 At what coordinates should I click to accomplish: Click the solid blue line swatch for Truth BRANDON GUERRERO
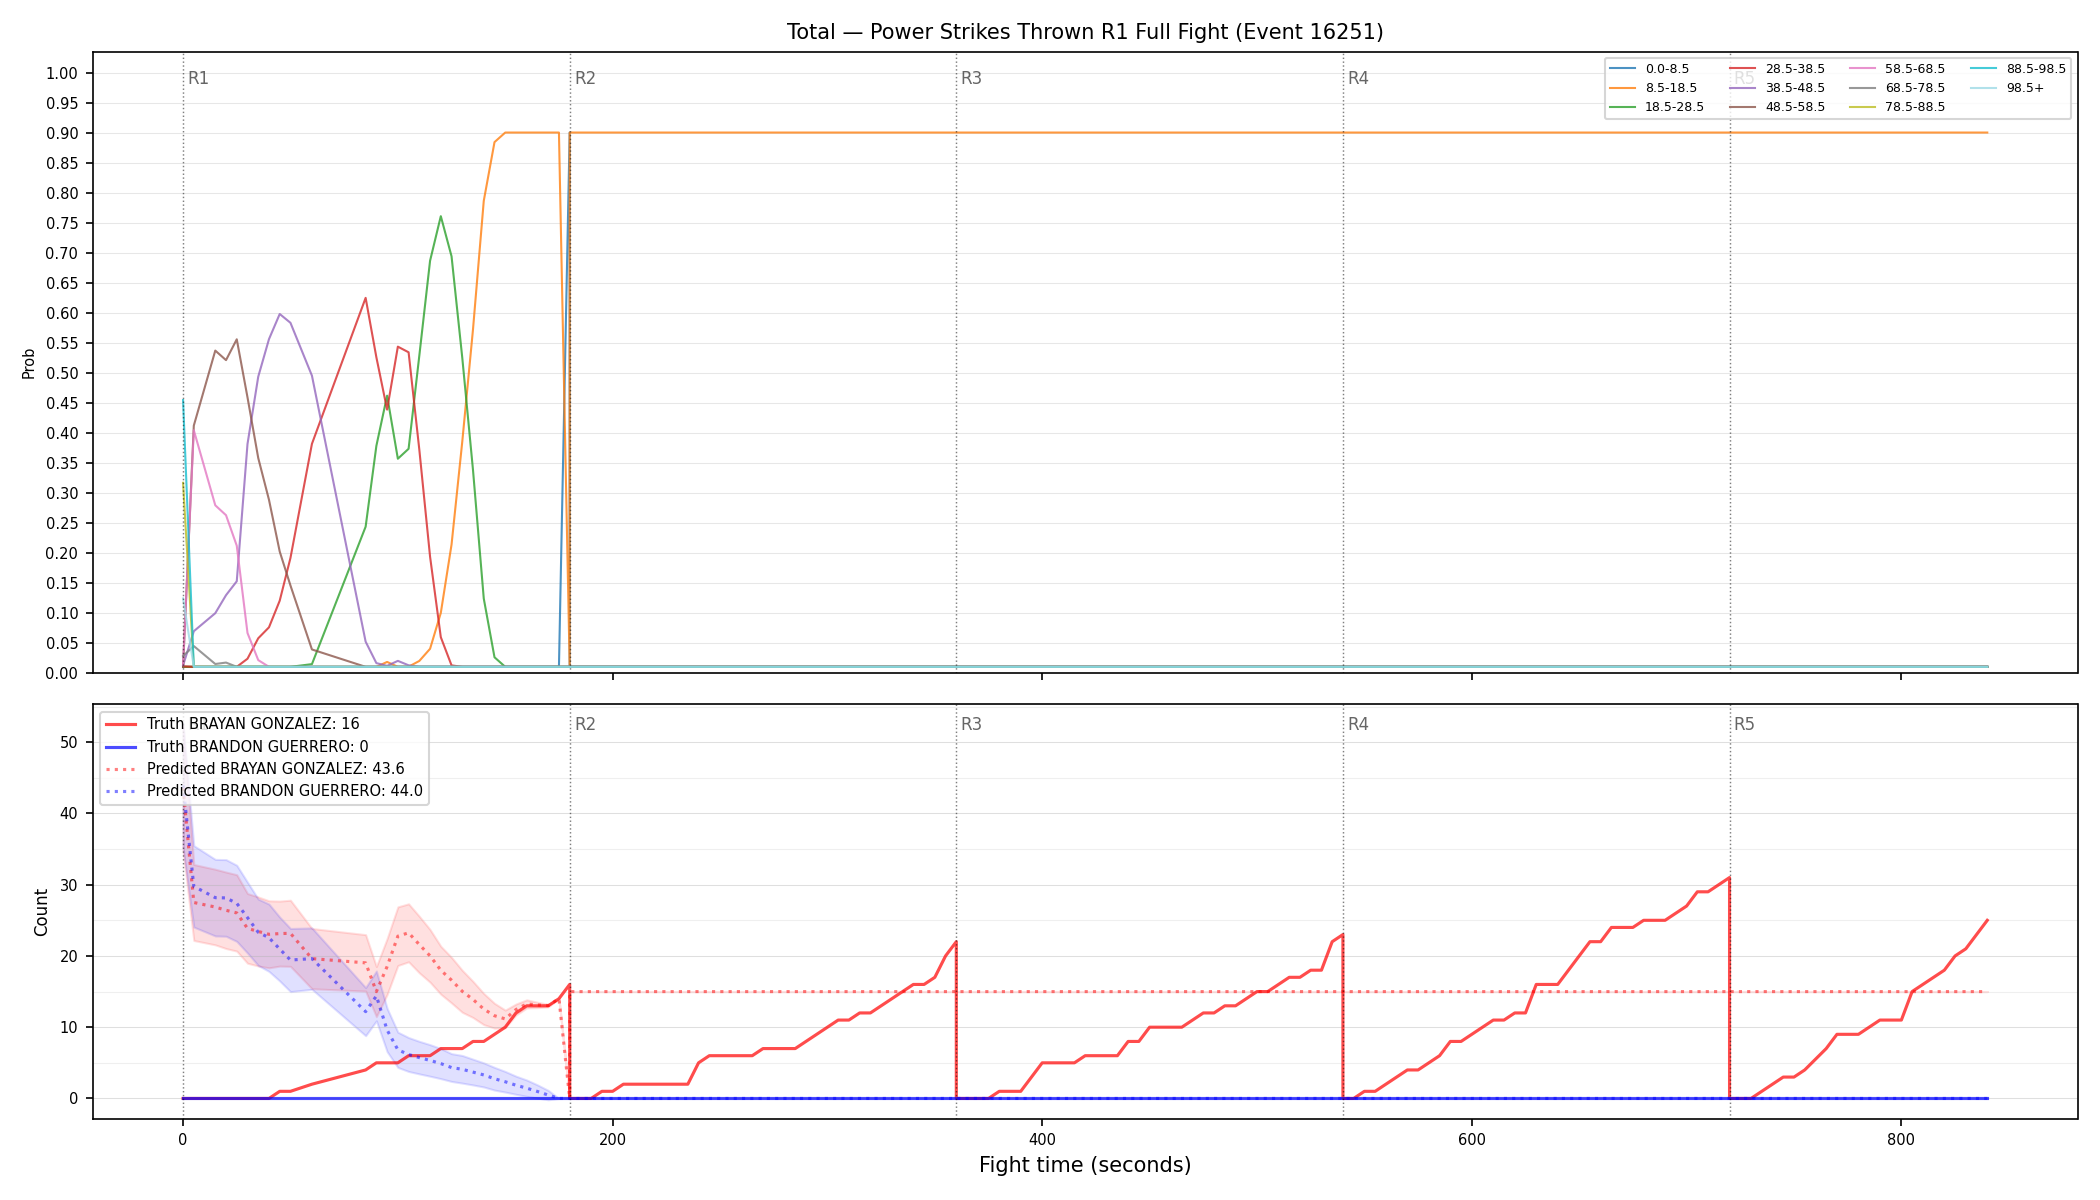click(121, 747)
